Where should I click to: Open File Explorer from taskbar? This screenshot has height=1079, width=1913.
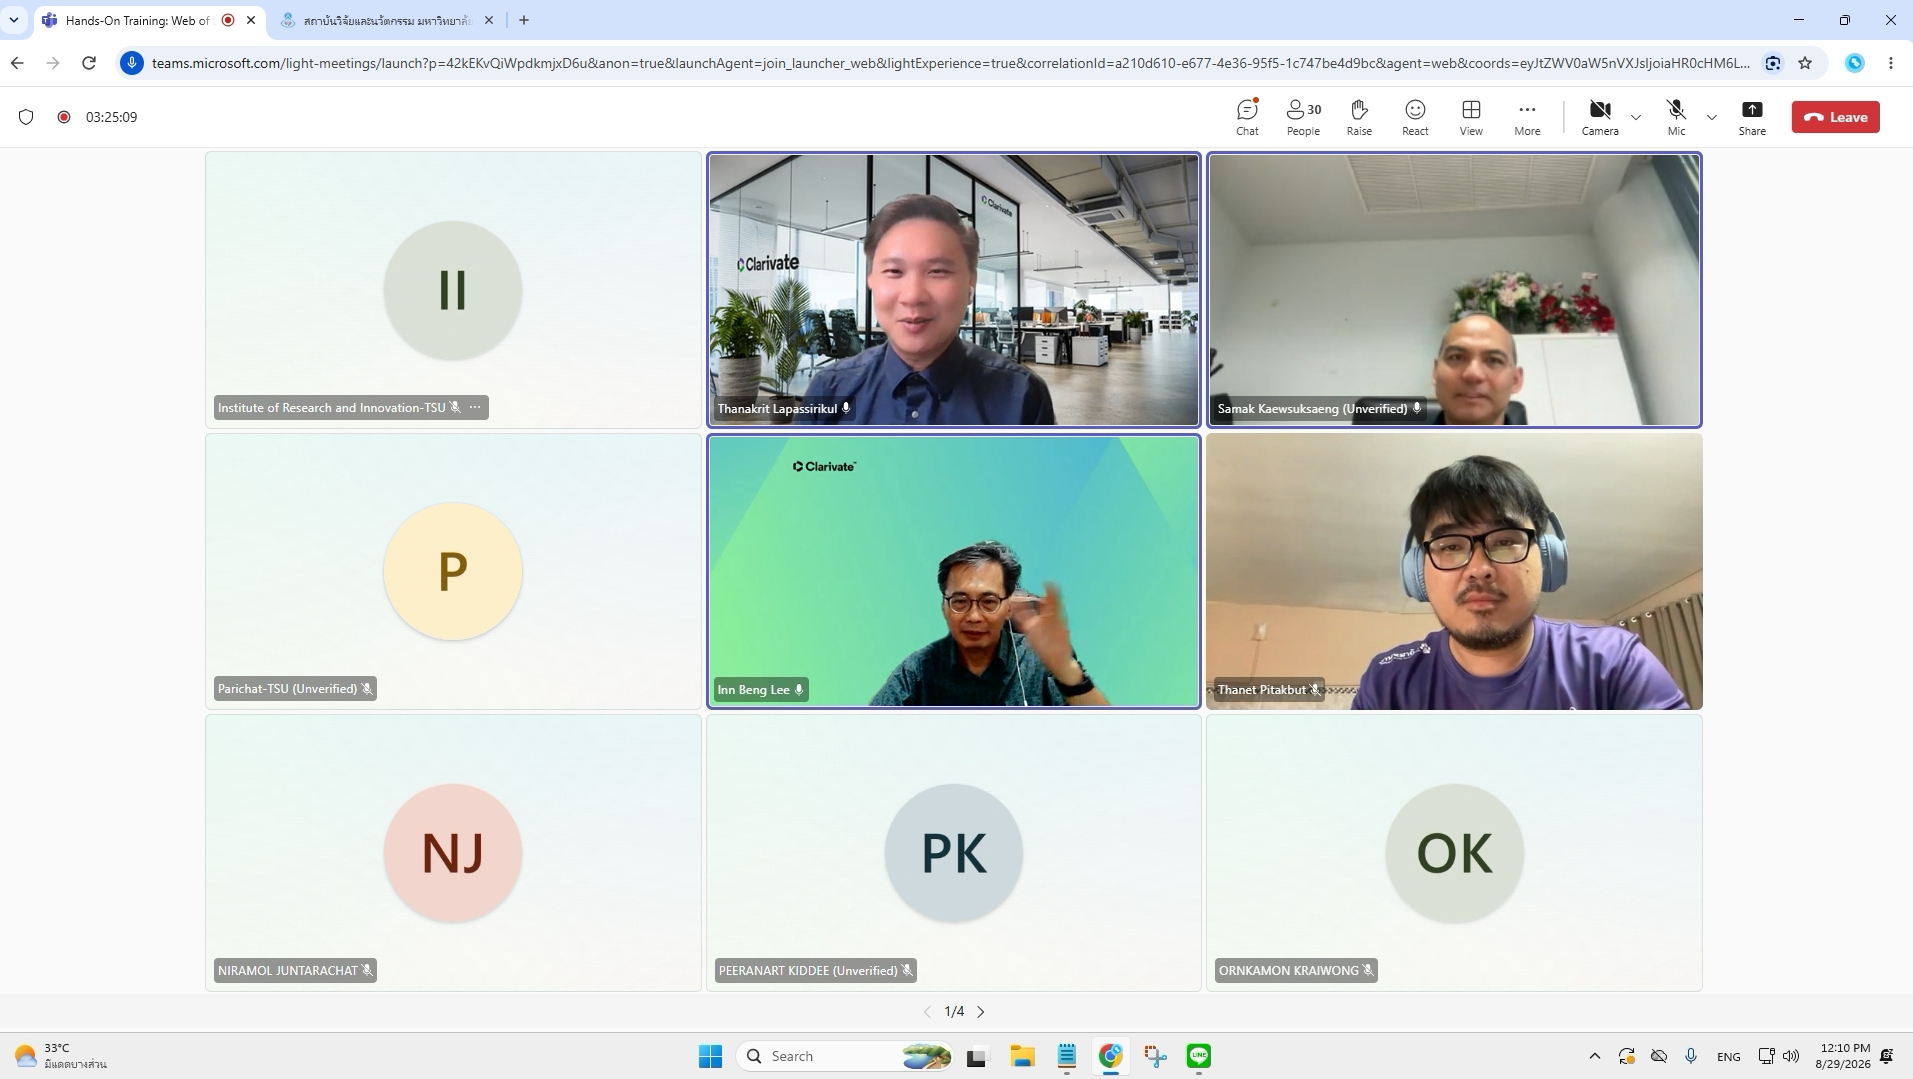1022,1056
